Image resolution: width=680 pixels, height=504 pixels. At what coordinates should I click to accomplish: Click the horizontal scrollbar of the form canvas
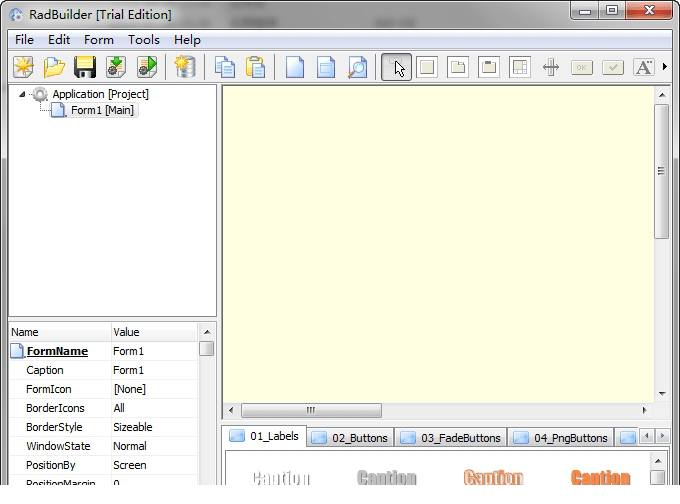coord(311,410)
